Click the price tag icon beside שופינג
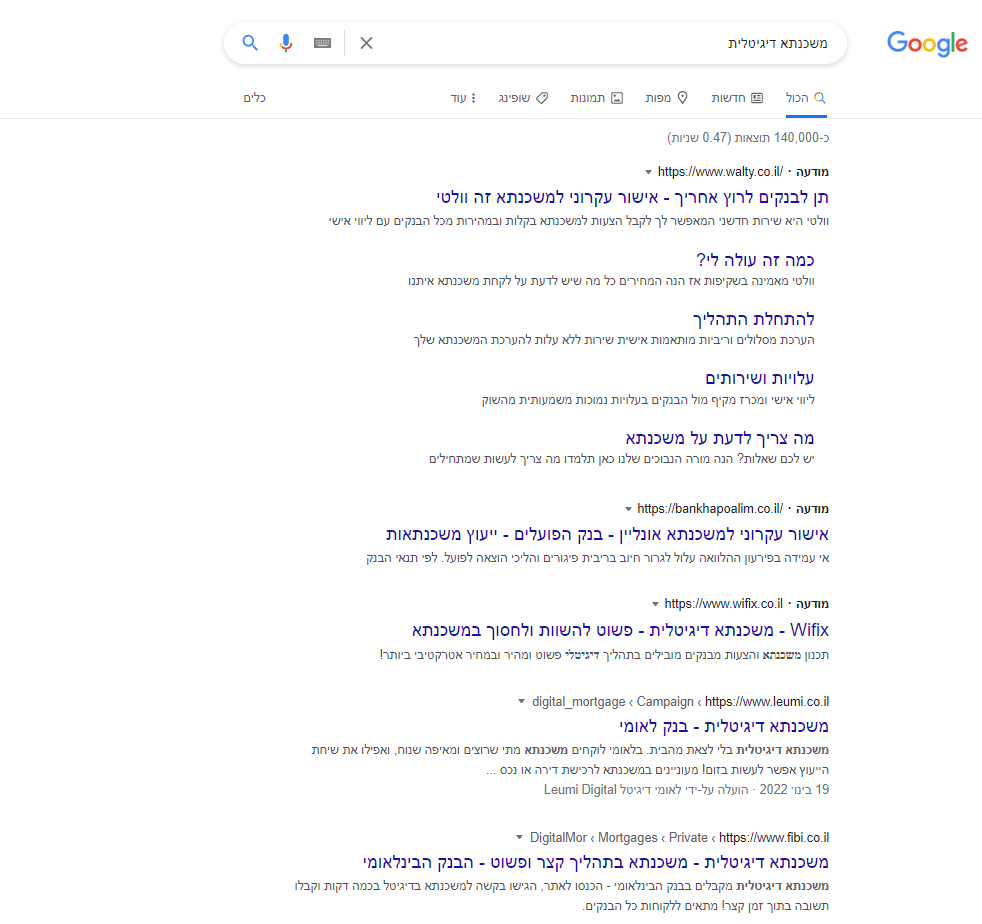This screenshot has width=982, height=924. click(542, 98)
